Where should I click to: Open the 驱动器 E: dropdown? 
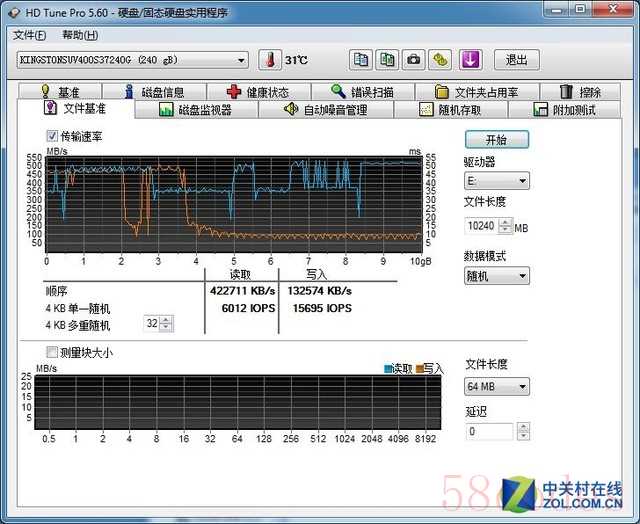coord(496,180)
